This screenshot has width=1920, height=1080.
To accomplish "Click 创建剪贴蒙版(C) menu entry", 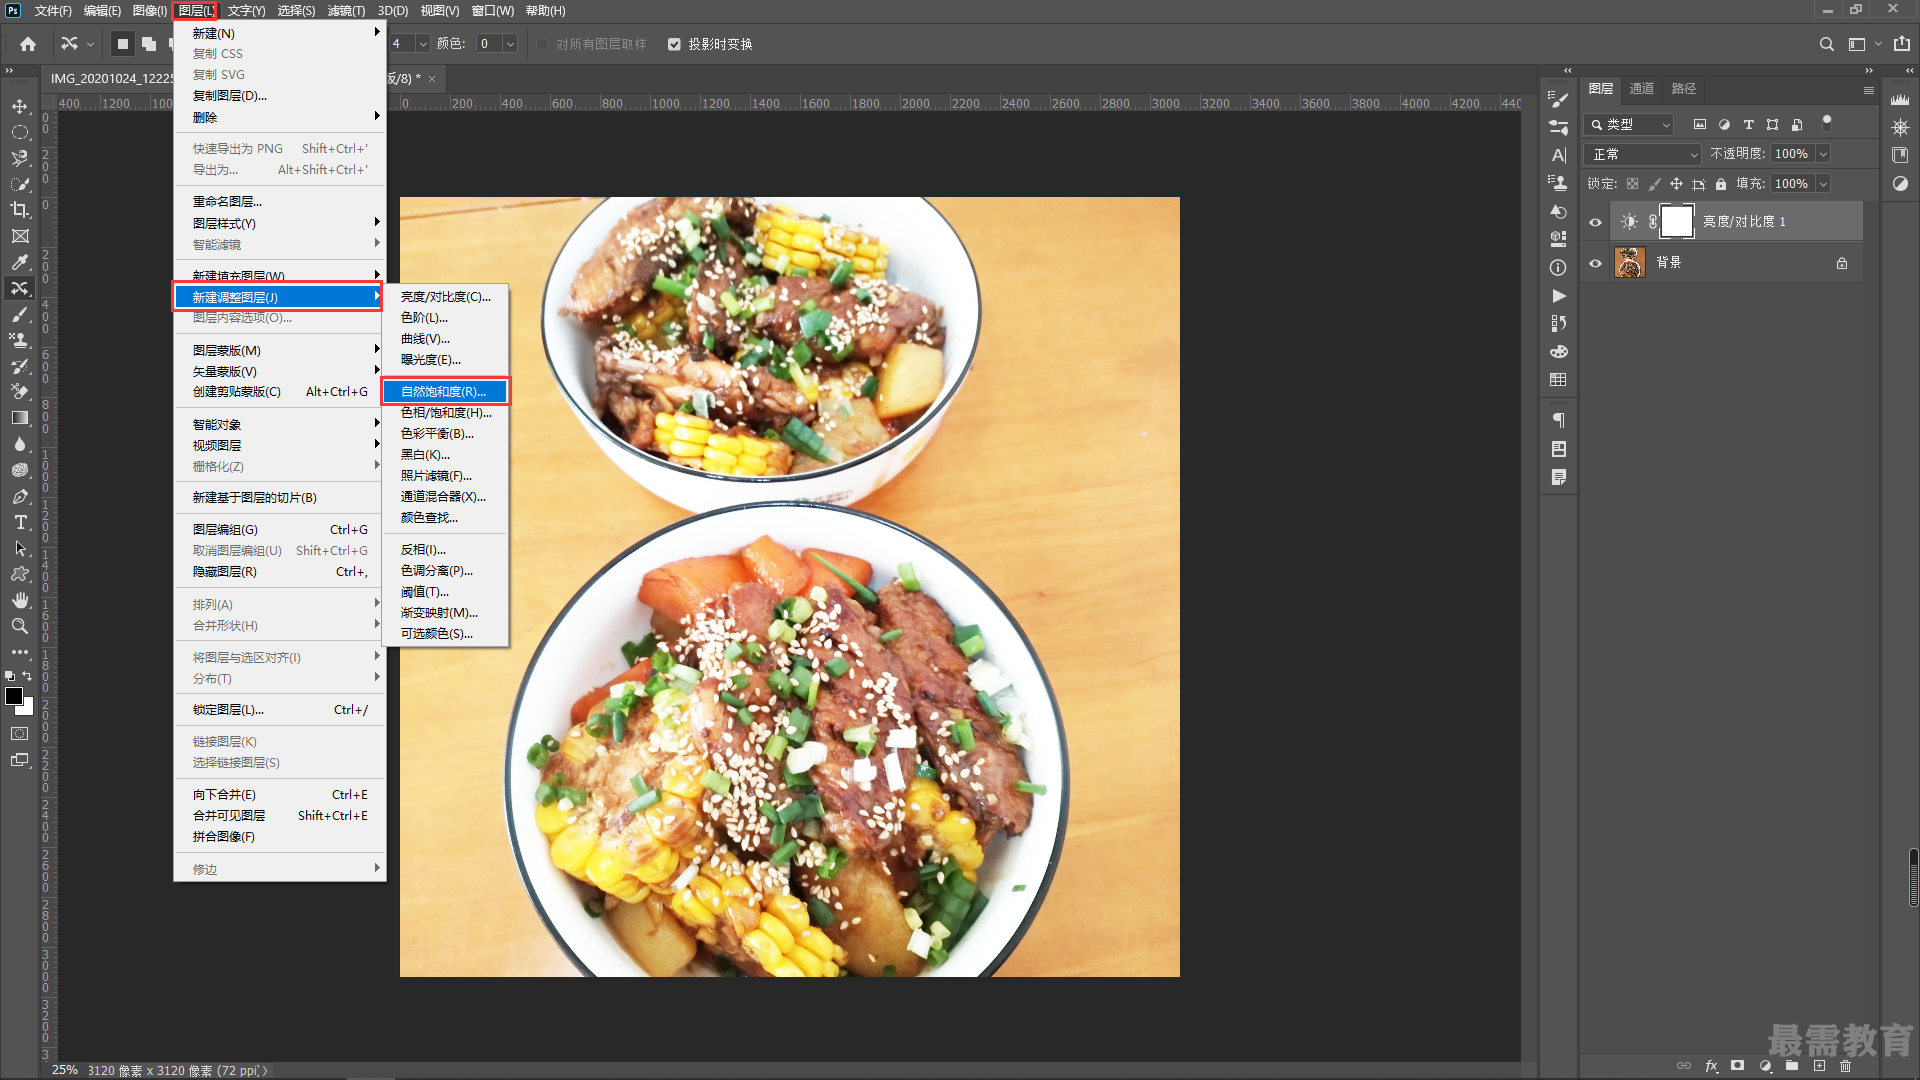I will coord(280,392).
